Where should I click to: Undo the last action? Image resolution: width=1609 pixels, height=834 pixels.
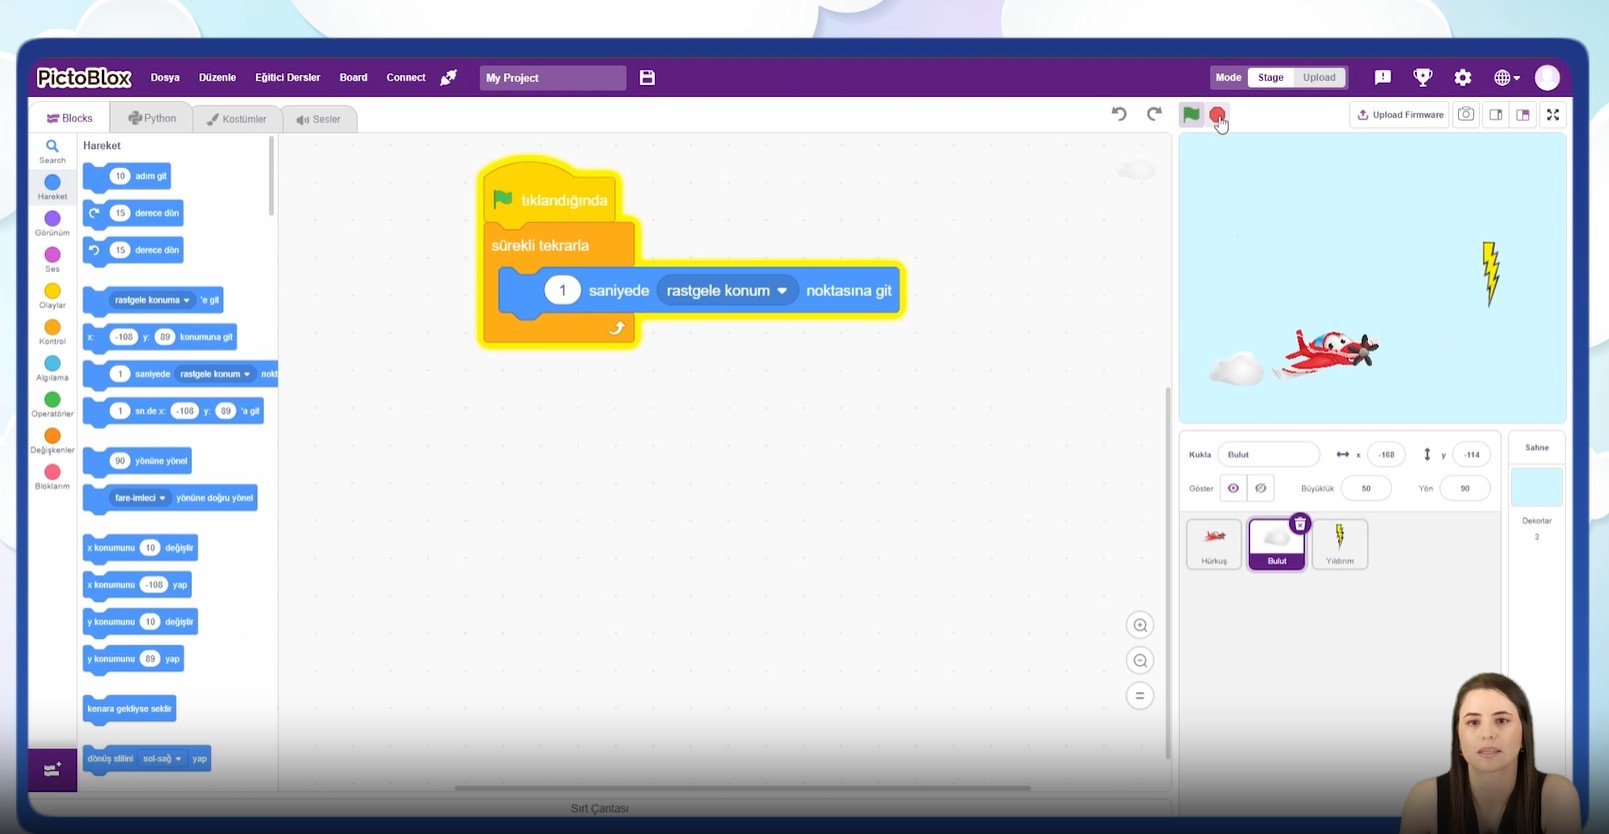tap(1119, 114)
